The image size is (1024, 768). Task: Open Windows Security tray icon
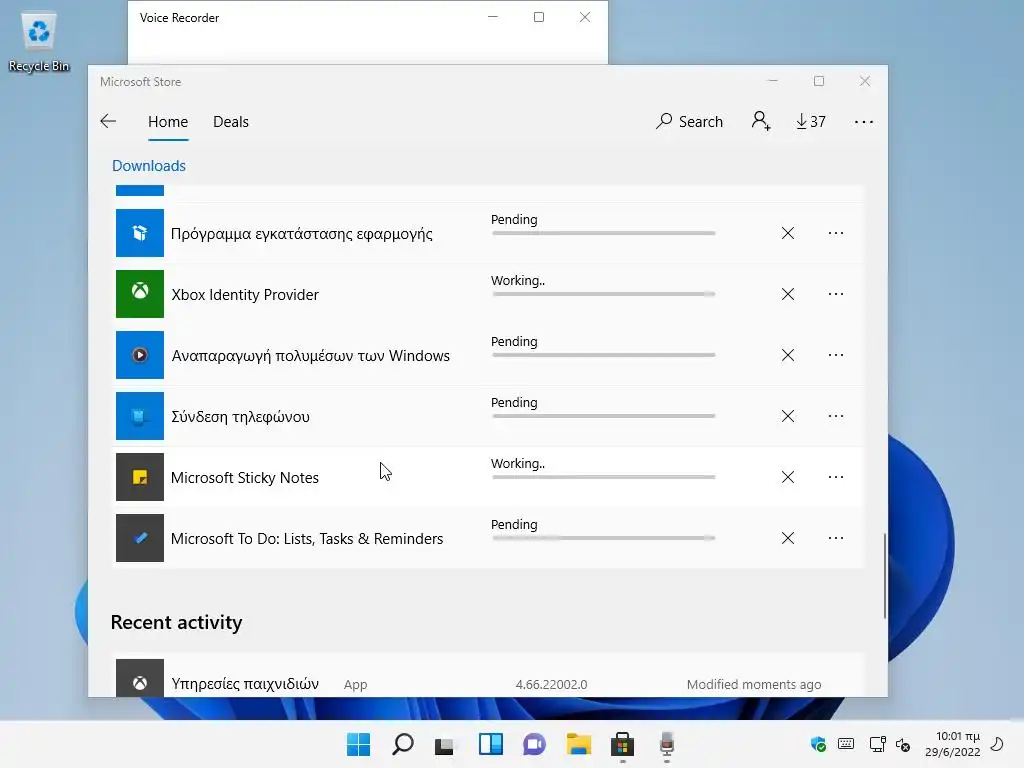[x=818, y=744]
